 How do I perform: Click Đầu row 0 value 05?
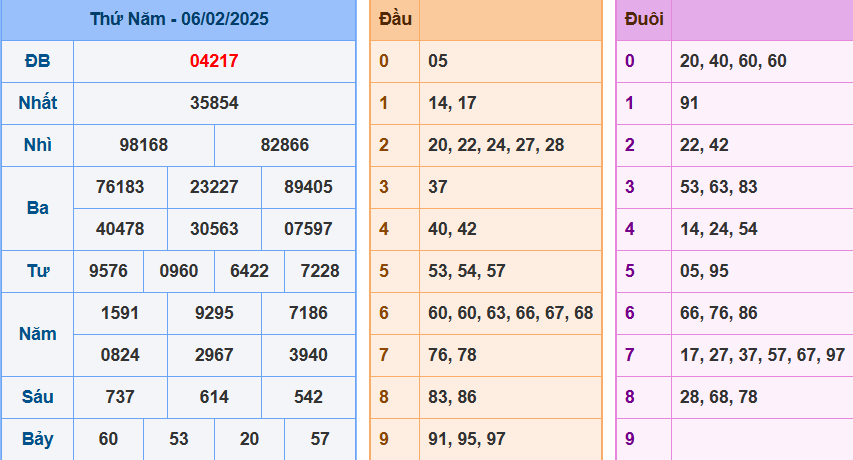[438, 61]
